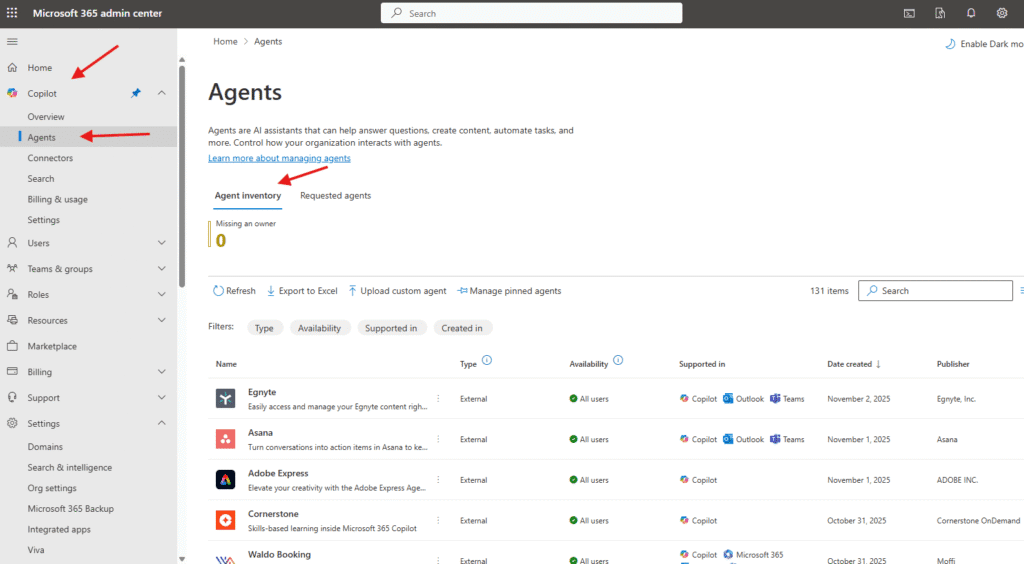Viewport: 1024px width, 564px height.
Task: Unpin Copilot using the pin icon
Action: point(136,93)
